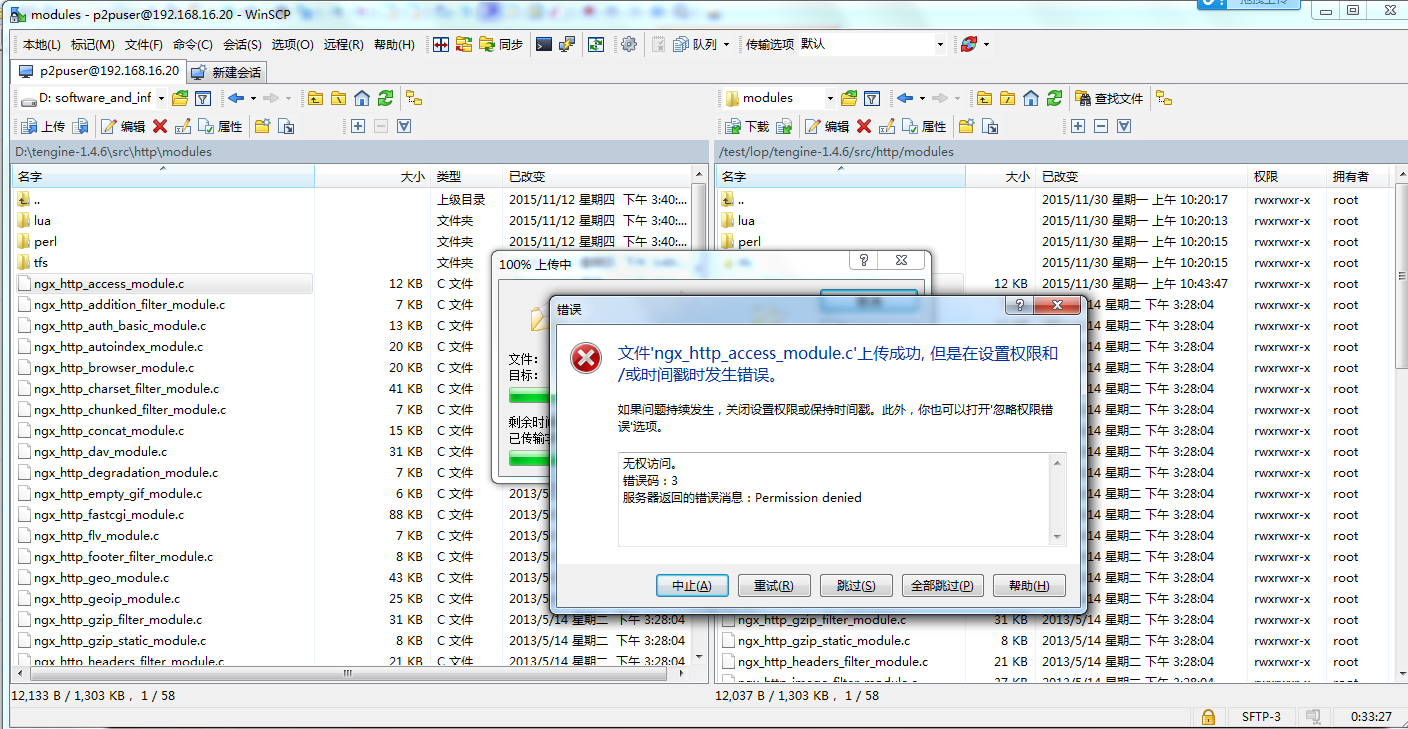Click the Queue (队列) toolbar icon
Viewport: 1408px width, 729px height.
[695, 44]
